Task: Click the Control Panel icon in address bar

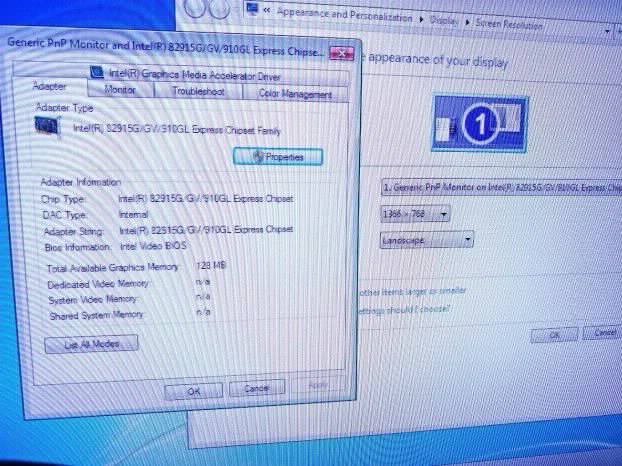Action: [252, 8]
